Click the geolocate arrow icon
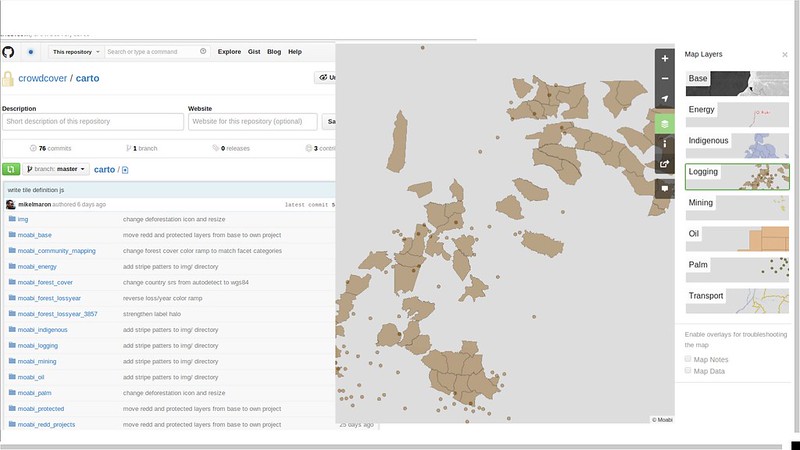800x450 pixels. (x=664, y=98)
